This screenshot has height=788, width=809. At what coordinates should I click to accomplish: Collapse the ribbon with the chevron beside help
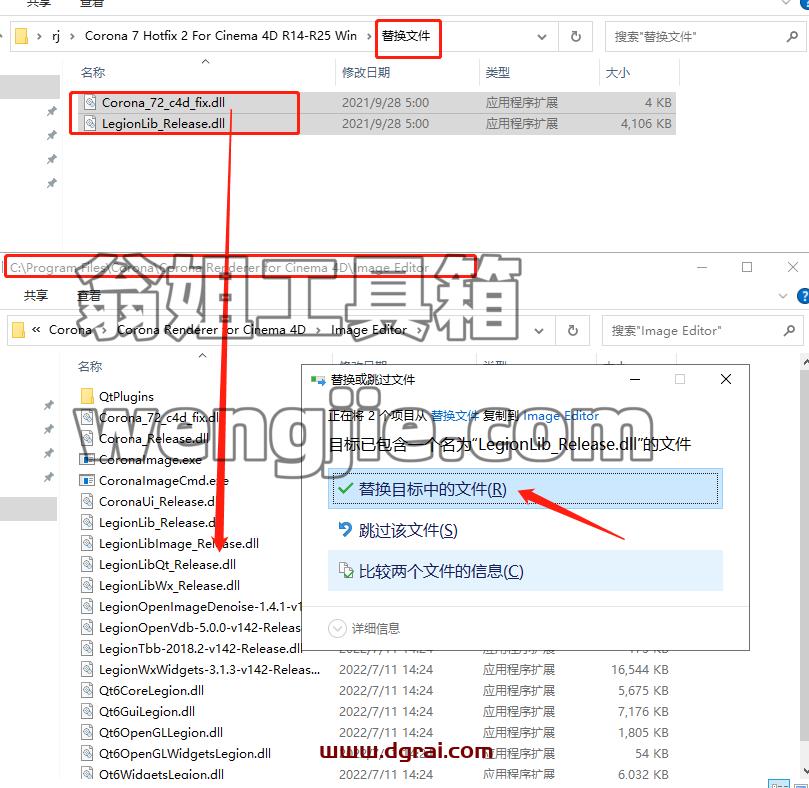(783, 296)
